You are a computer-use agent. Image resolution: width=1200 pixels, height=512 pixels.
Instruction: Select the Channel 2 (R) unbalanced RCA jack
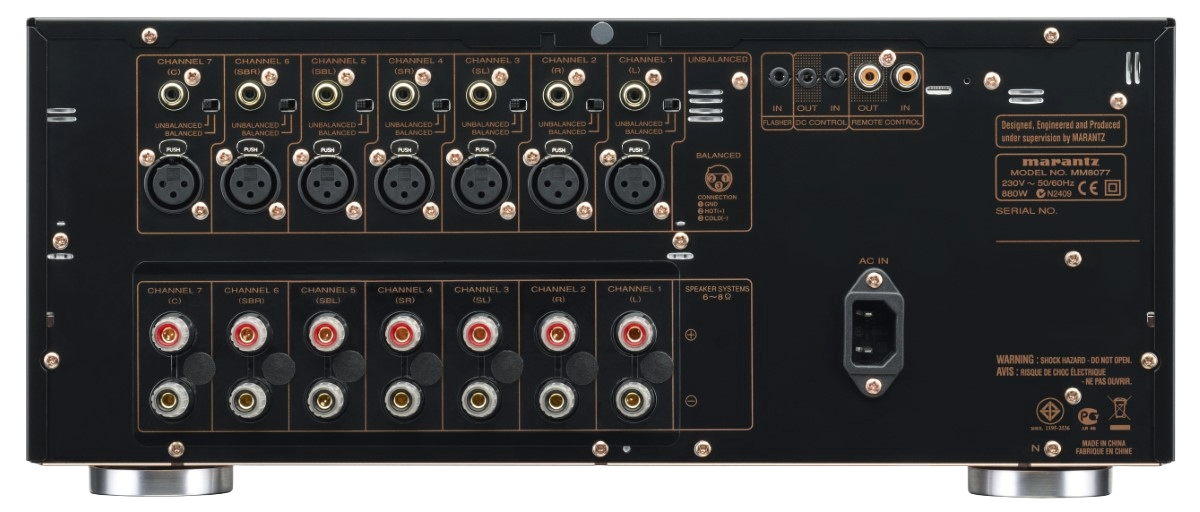click(x=555, y=97)
